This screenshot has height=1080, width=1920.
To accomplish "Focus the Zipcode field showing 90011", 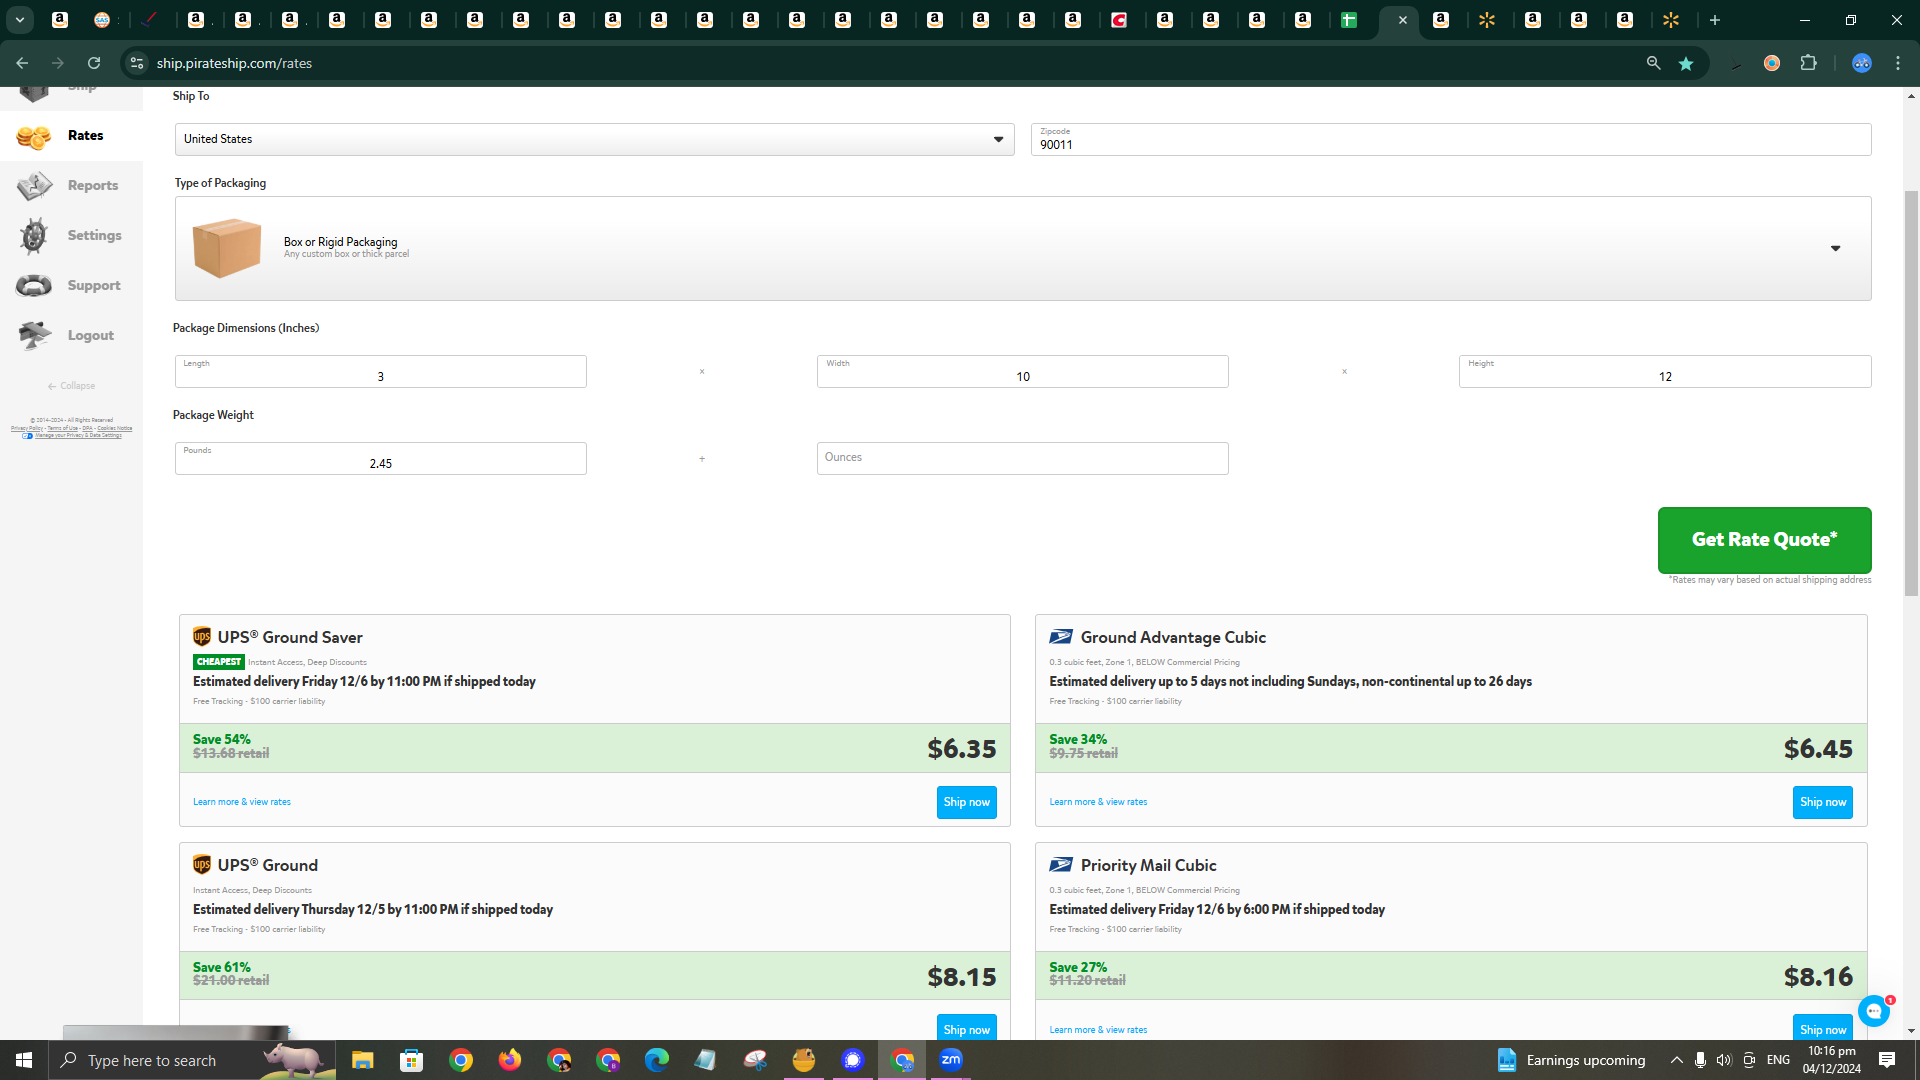I will (x=1451, y=139).
